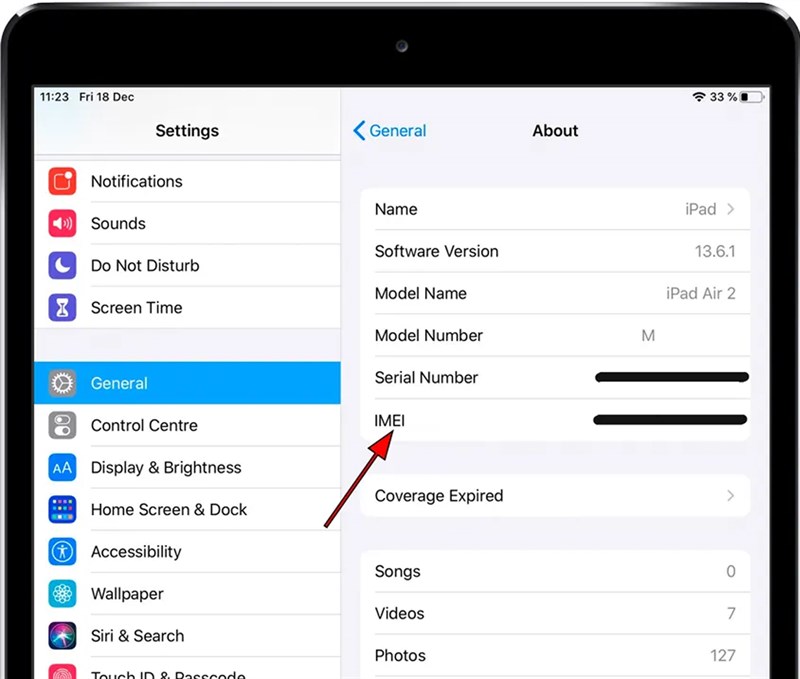The image size is (800, 679).
Task: Tap the Display & Brightness AA icon
Action: pos(62,467)
